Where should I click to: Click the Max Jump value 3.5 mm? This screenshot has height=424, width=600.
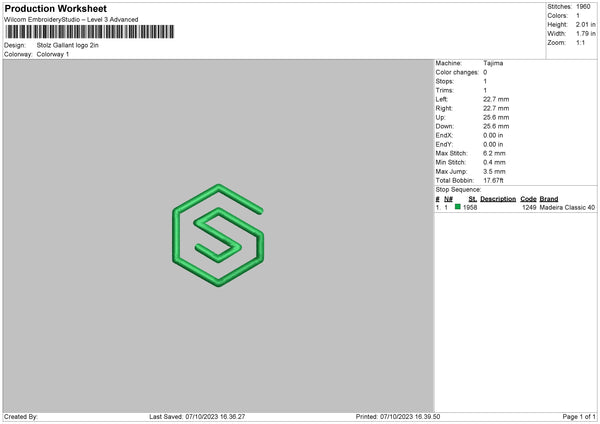click(x=494, y=171)
